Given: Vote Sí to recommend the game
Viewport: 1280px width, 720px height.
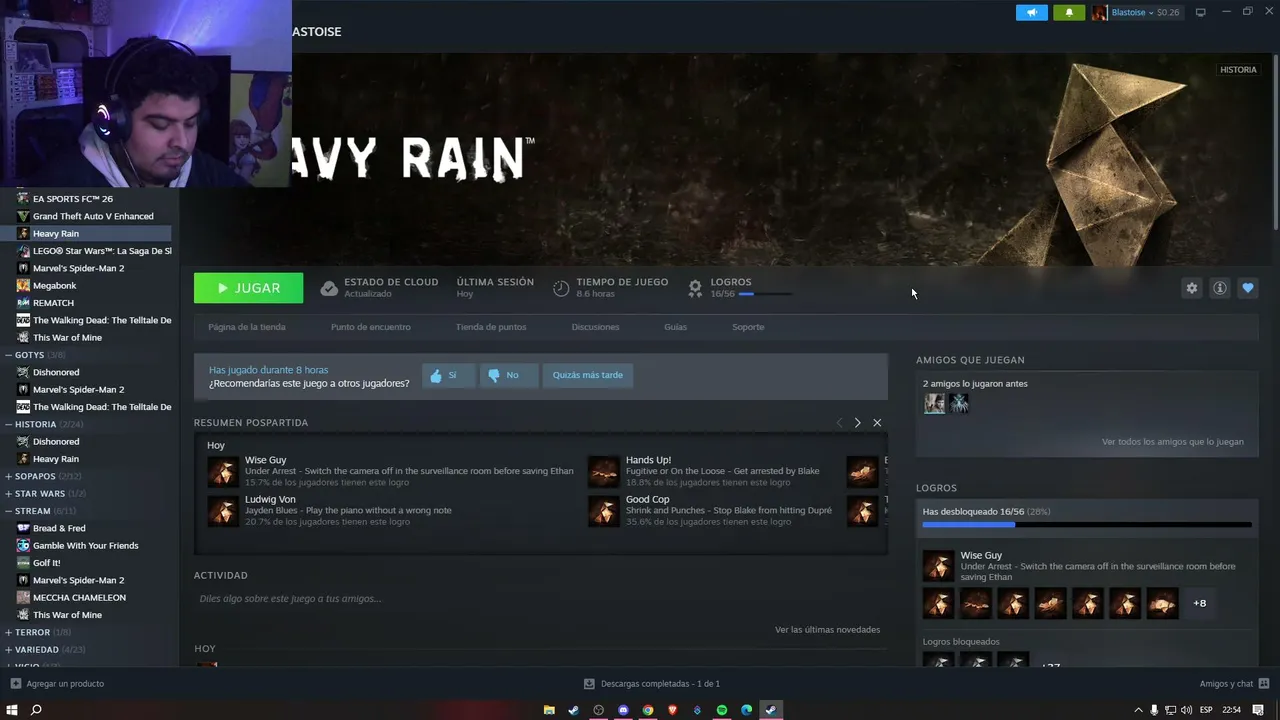Looking at the screenshot, I should (x=448, y=376).
